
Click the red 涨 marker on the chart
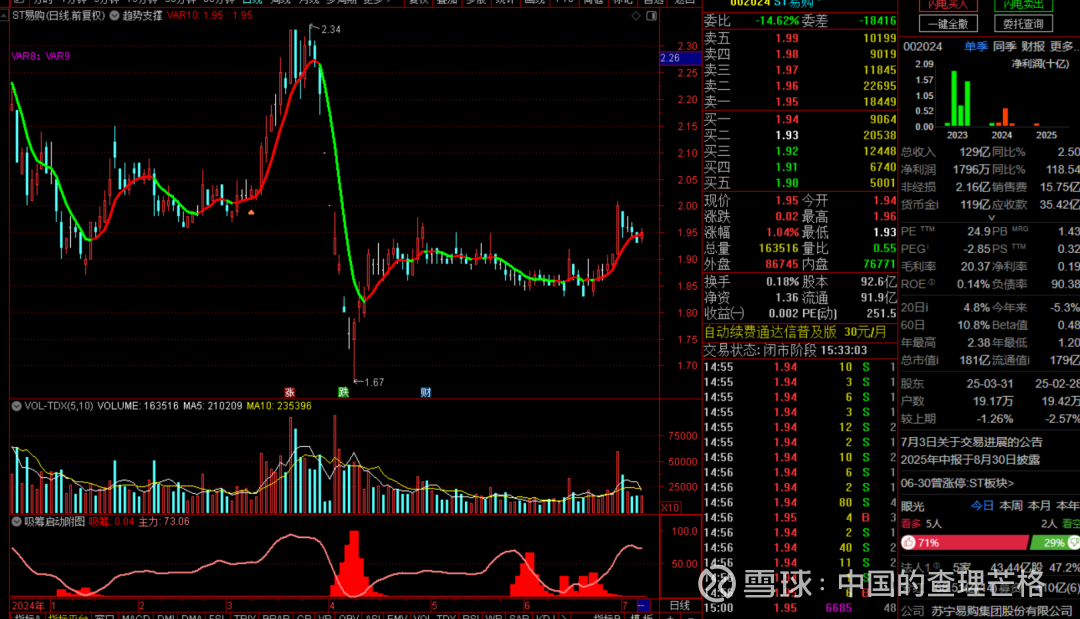point(289,392)
